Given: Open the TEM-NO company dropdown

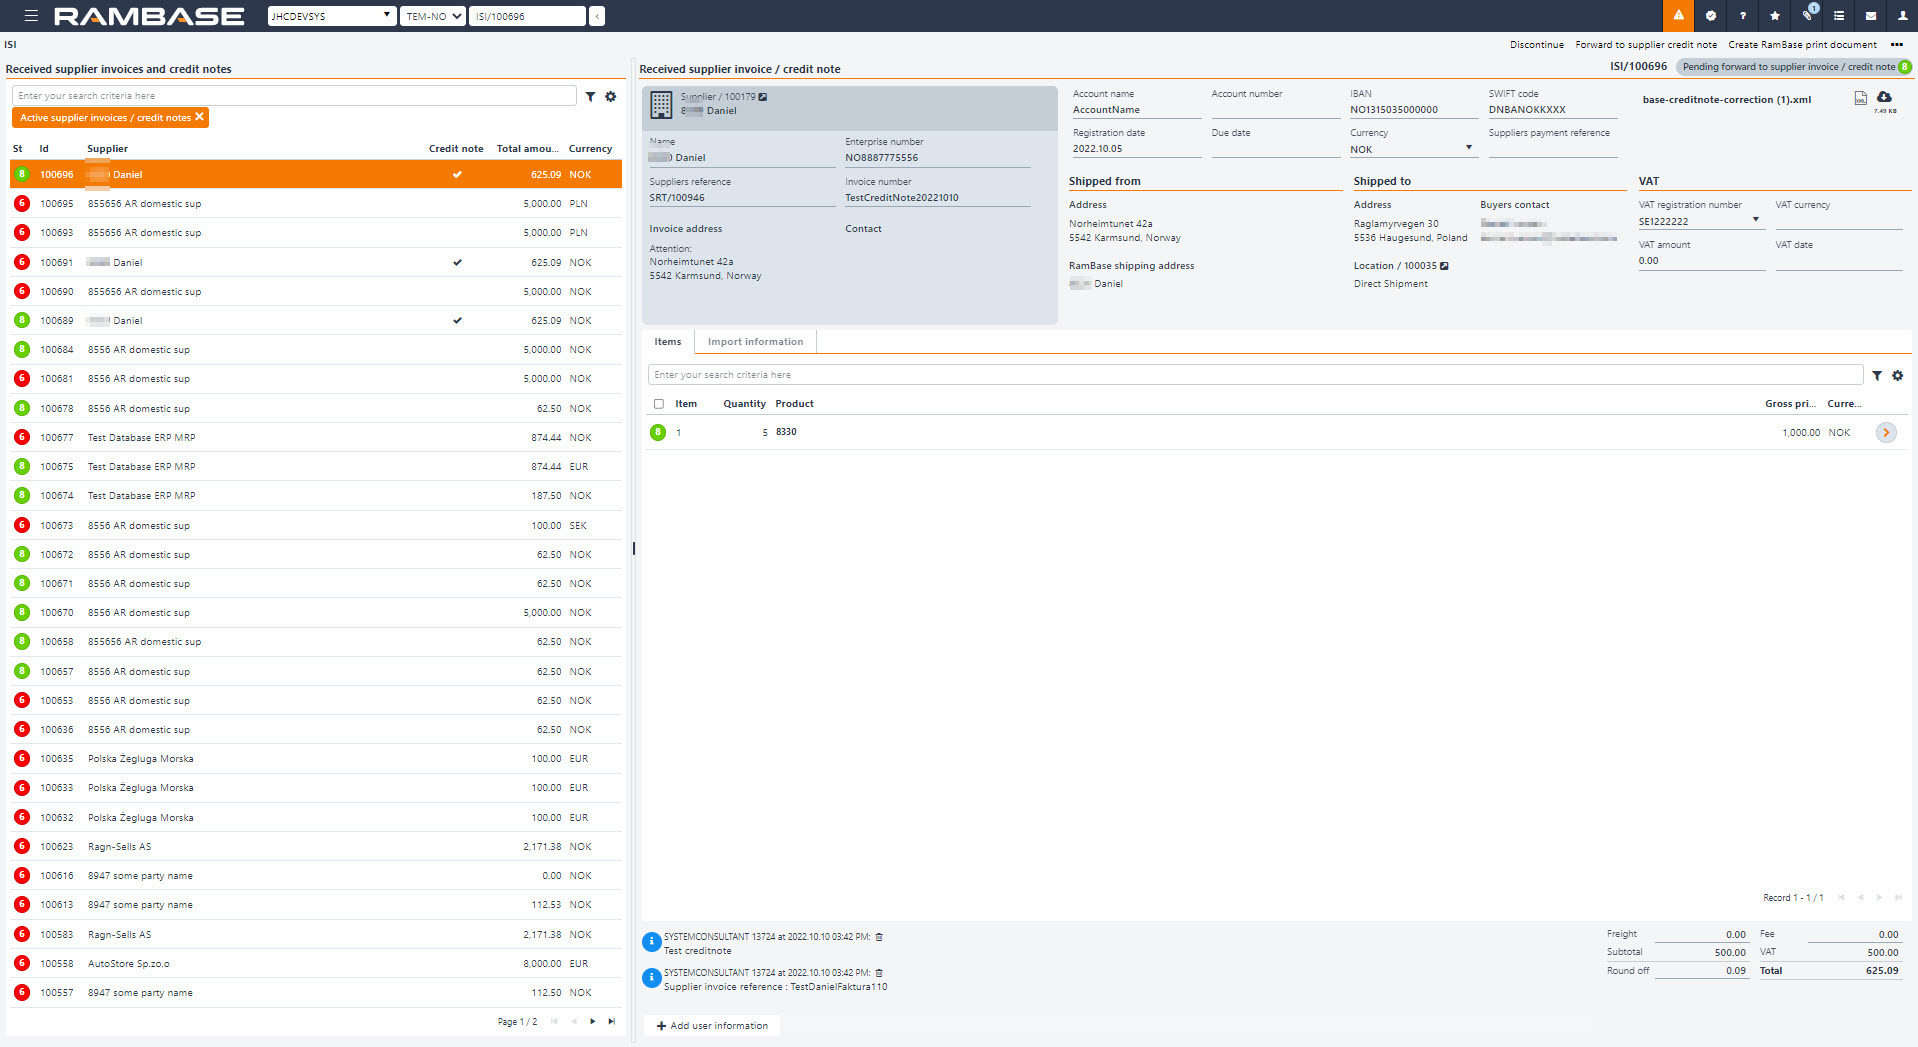Looking at the screenshot, I should [433, 16].
